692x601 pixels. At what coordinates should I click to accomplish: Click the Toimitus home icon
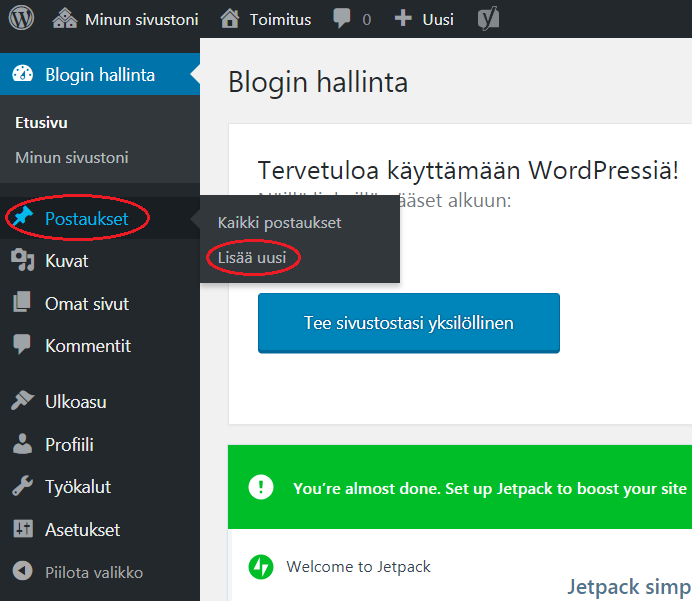pos(230,19)
